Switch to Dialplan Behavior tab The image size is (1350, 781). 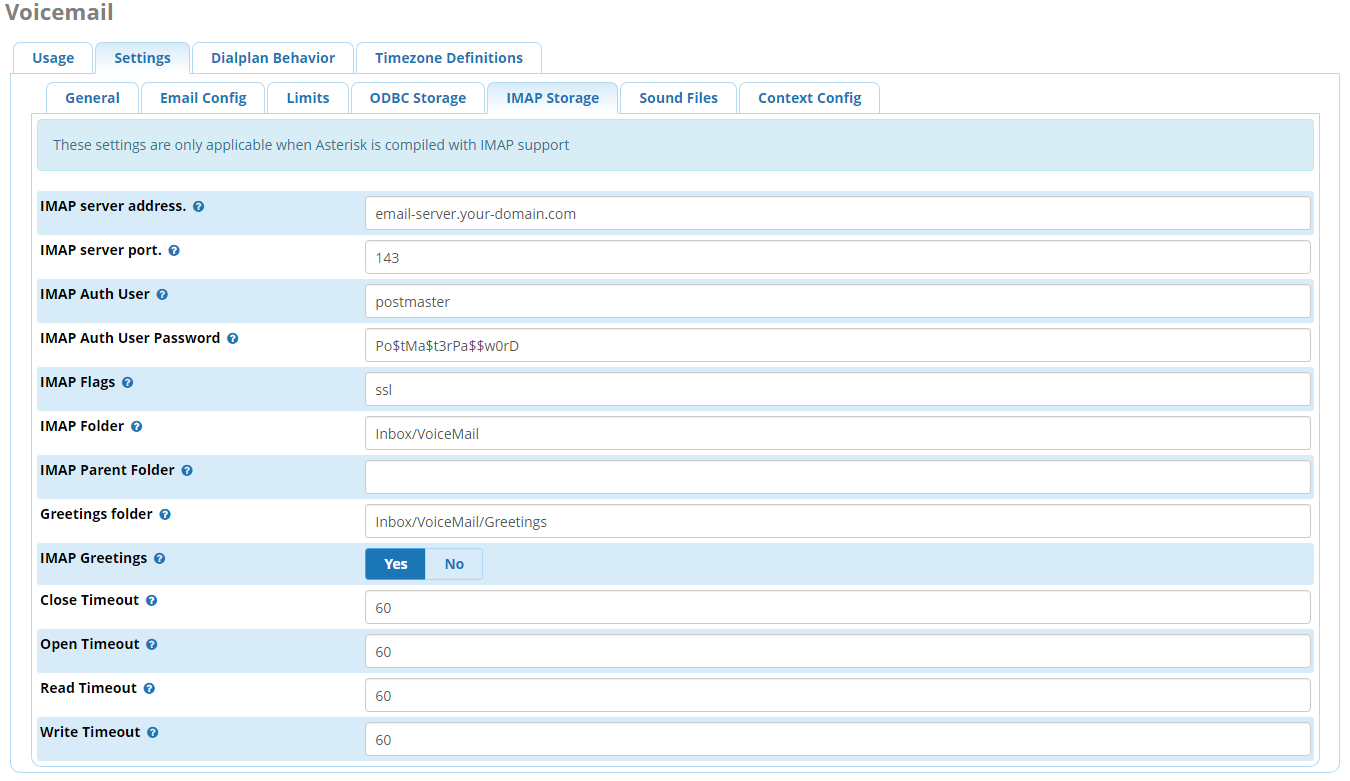tap(273, 58)
